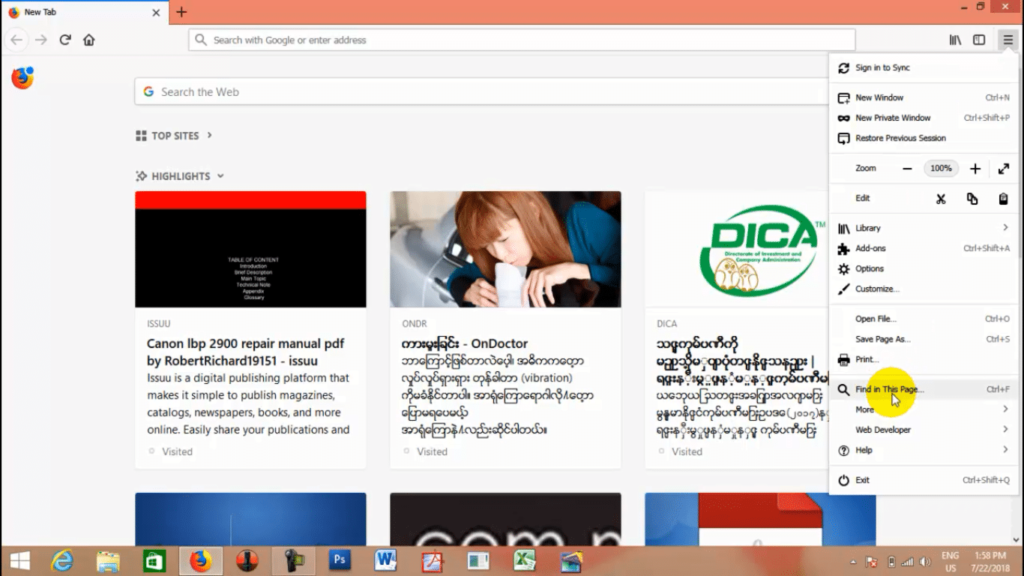The width and height of the screenshot is (1024, 576).
Task: Zoom in with the plus button
Action: (x=975, y=168)
